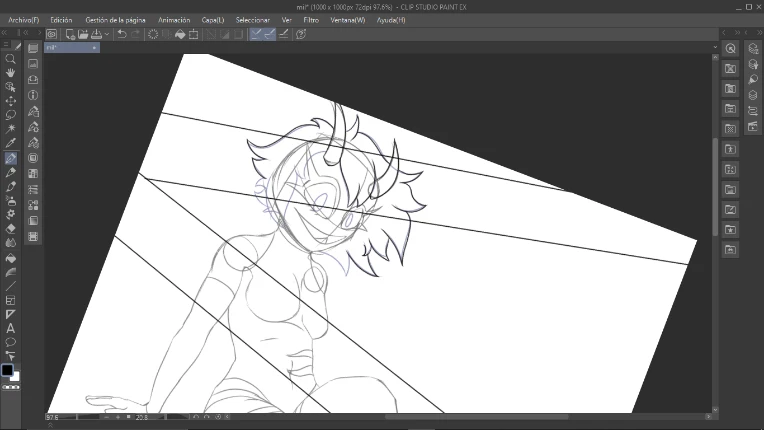Open the Animación menu
This screenshot has height=430, width=764.
(x=174, y=20)
